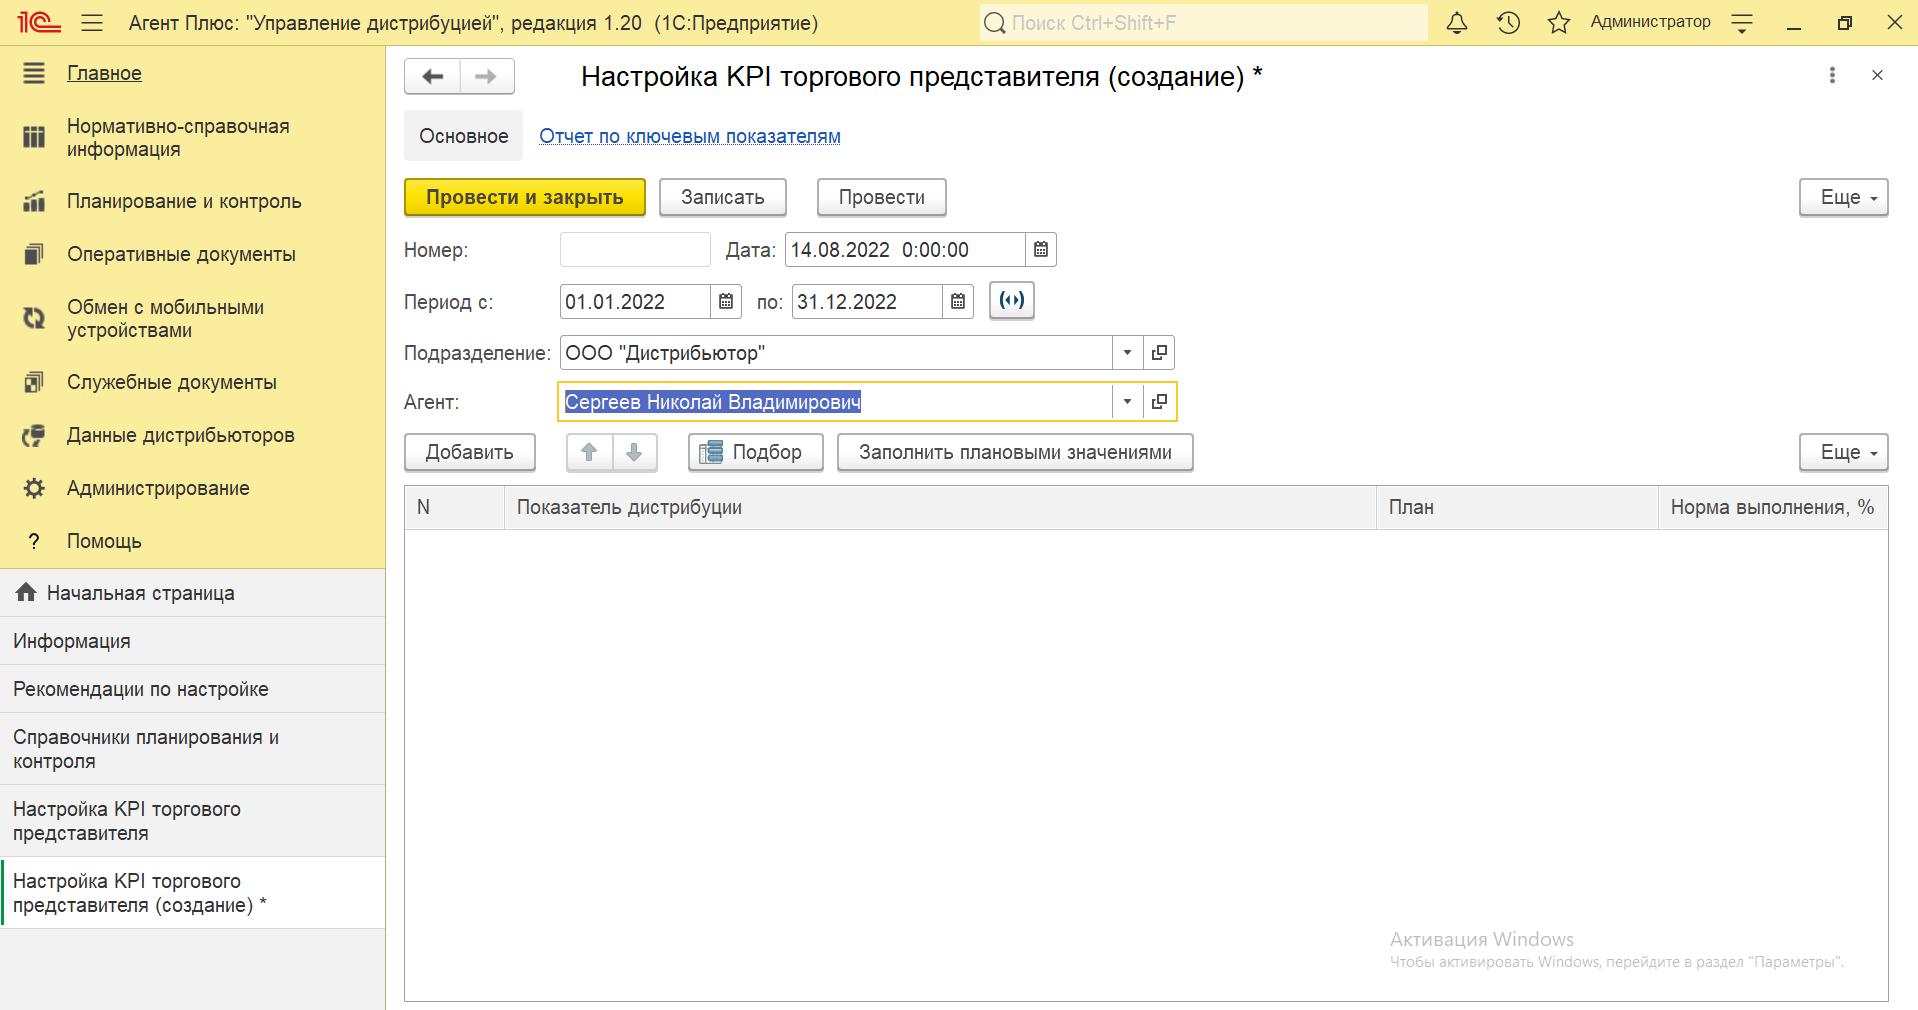This screenshot has width=1918, height=1010.
Task: Click the Норма выполнения, % column header
Action: 1772,507
